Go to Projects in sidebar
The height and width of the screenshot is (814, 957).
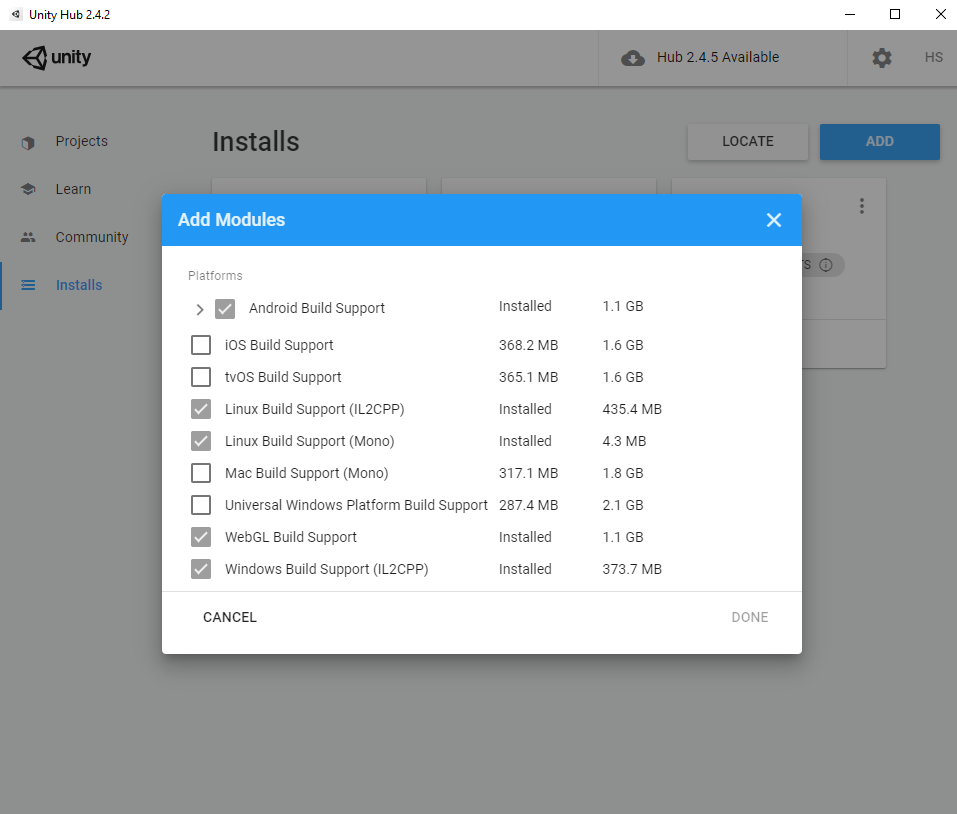(82, 142)
